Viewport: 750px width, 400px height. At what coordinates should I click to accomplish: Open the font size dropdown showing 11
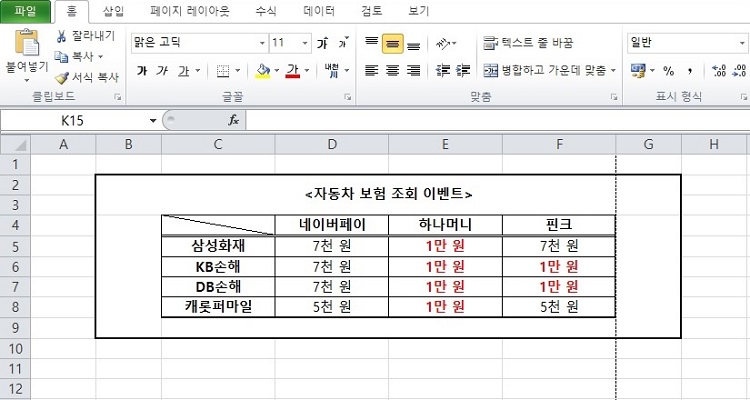click(305, 44)
